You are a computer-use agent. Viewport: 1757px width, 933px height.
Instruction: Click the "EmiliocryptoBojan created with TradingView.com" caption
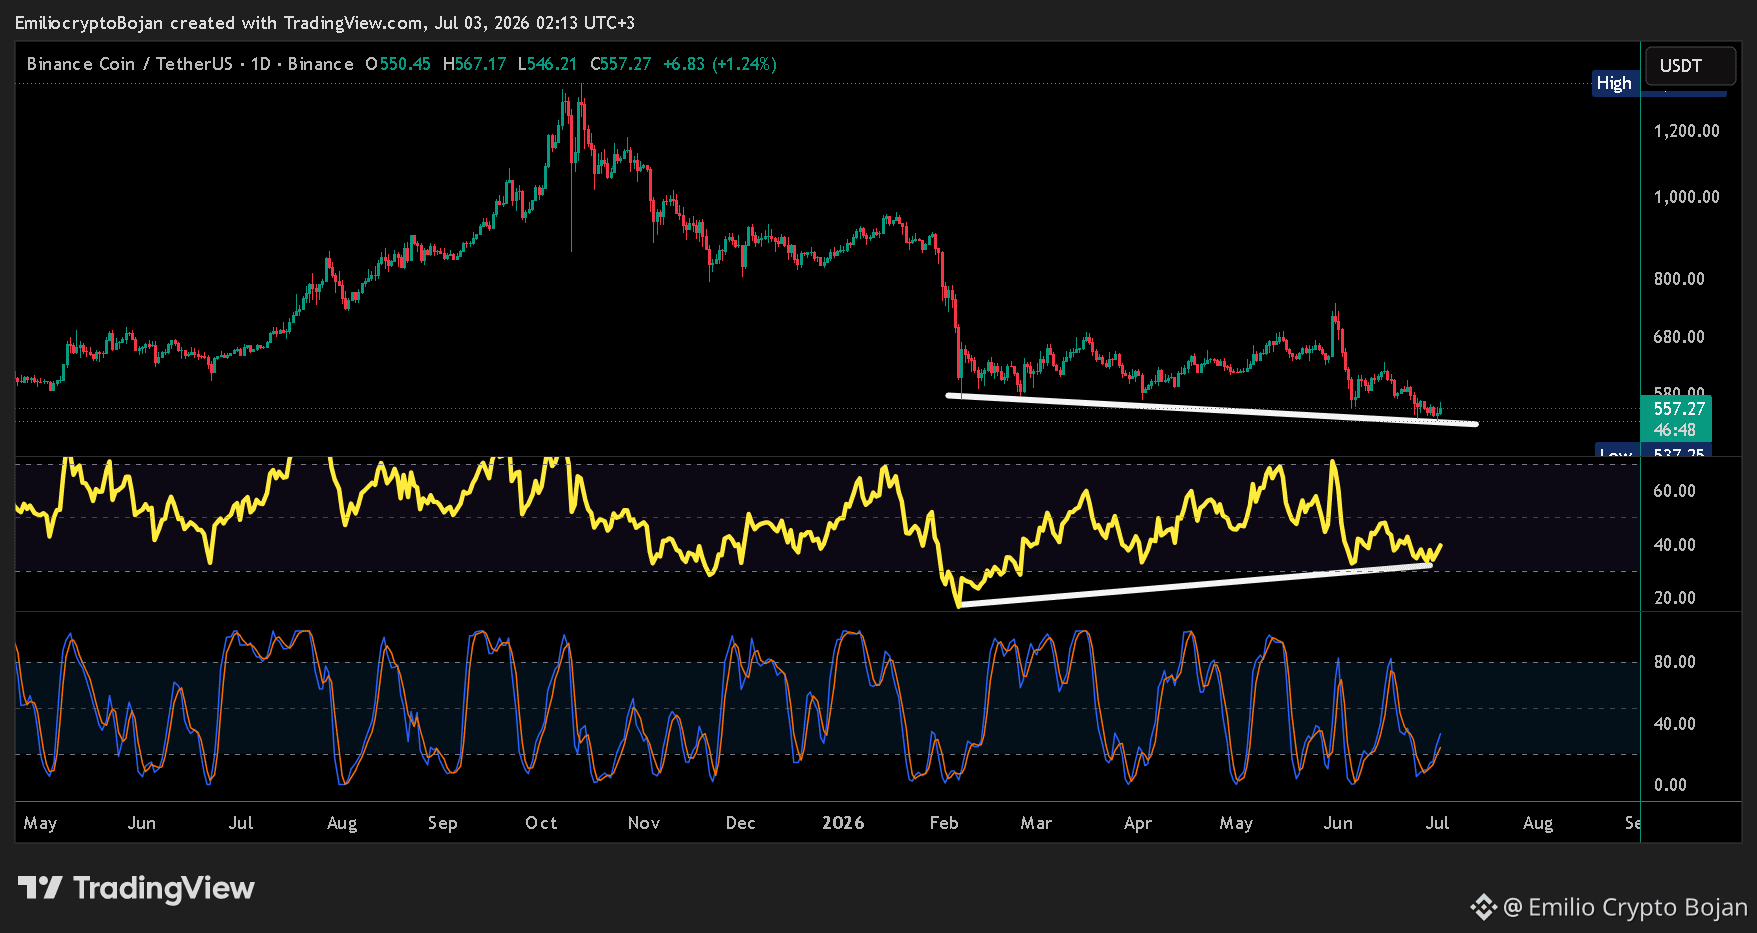218,22
